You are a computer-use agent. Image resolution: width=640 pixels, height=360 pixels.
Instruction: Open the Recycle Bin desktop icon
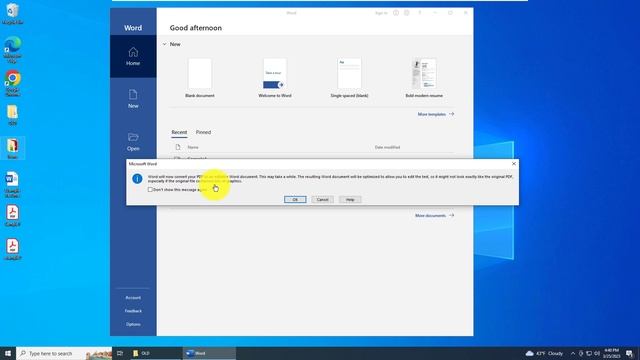point(13,13)
